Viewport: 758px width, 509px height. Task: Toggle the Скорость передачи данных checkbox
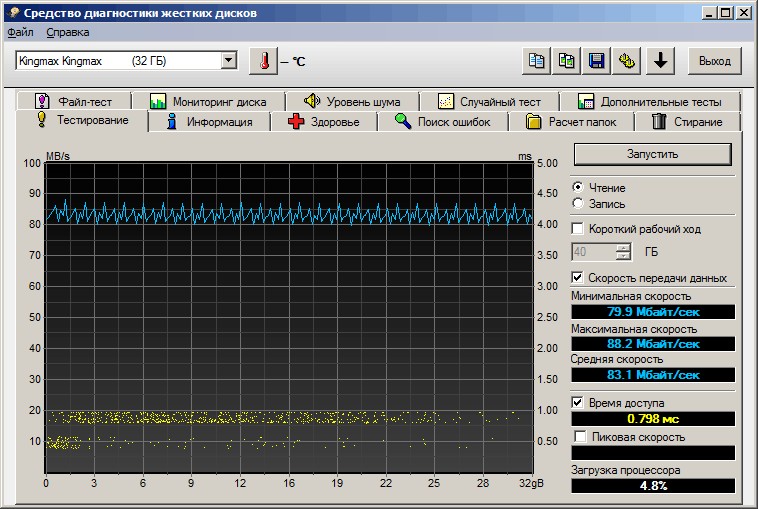coord(578,278)
